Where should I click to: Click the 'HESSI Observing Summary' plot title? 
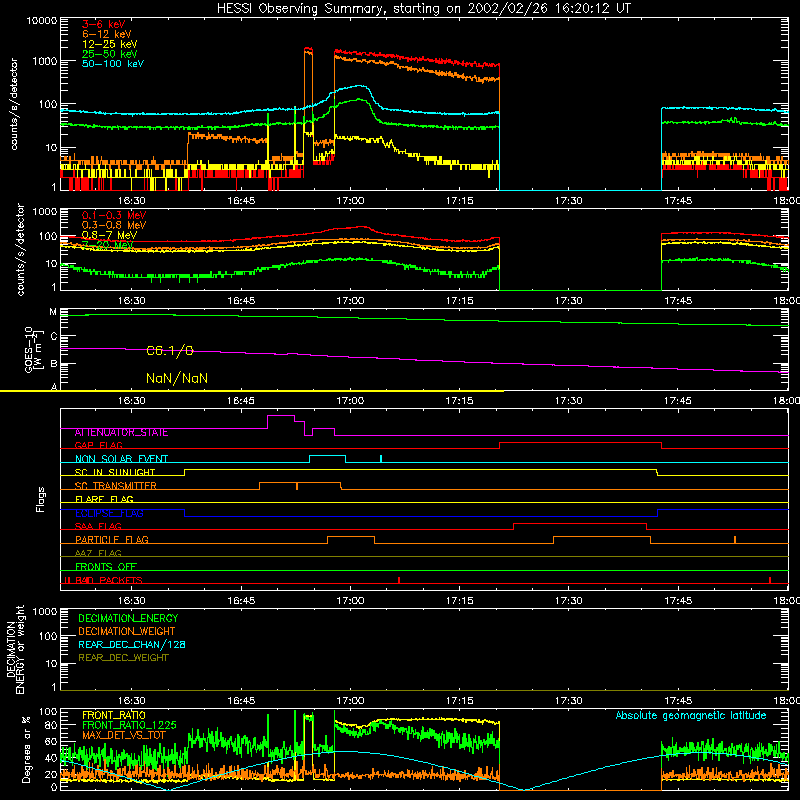coord(423,9)
